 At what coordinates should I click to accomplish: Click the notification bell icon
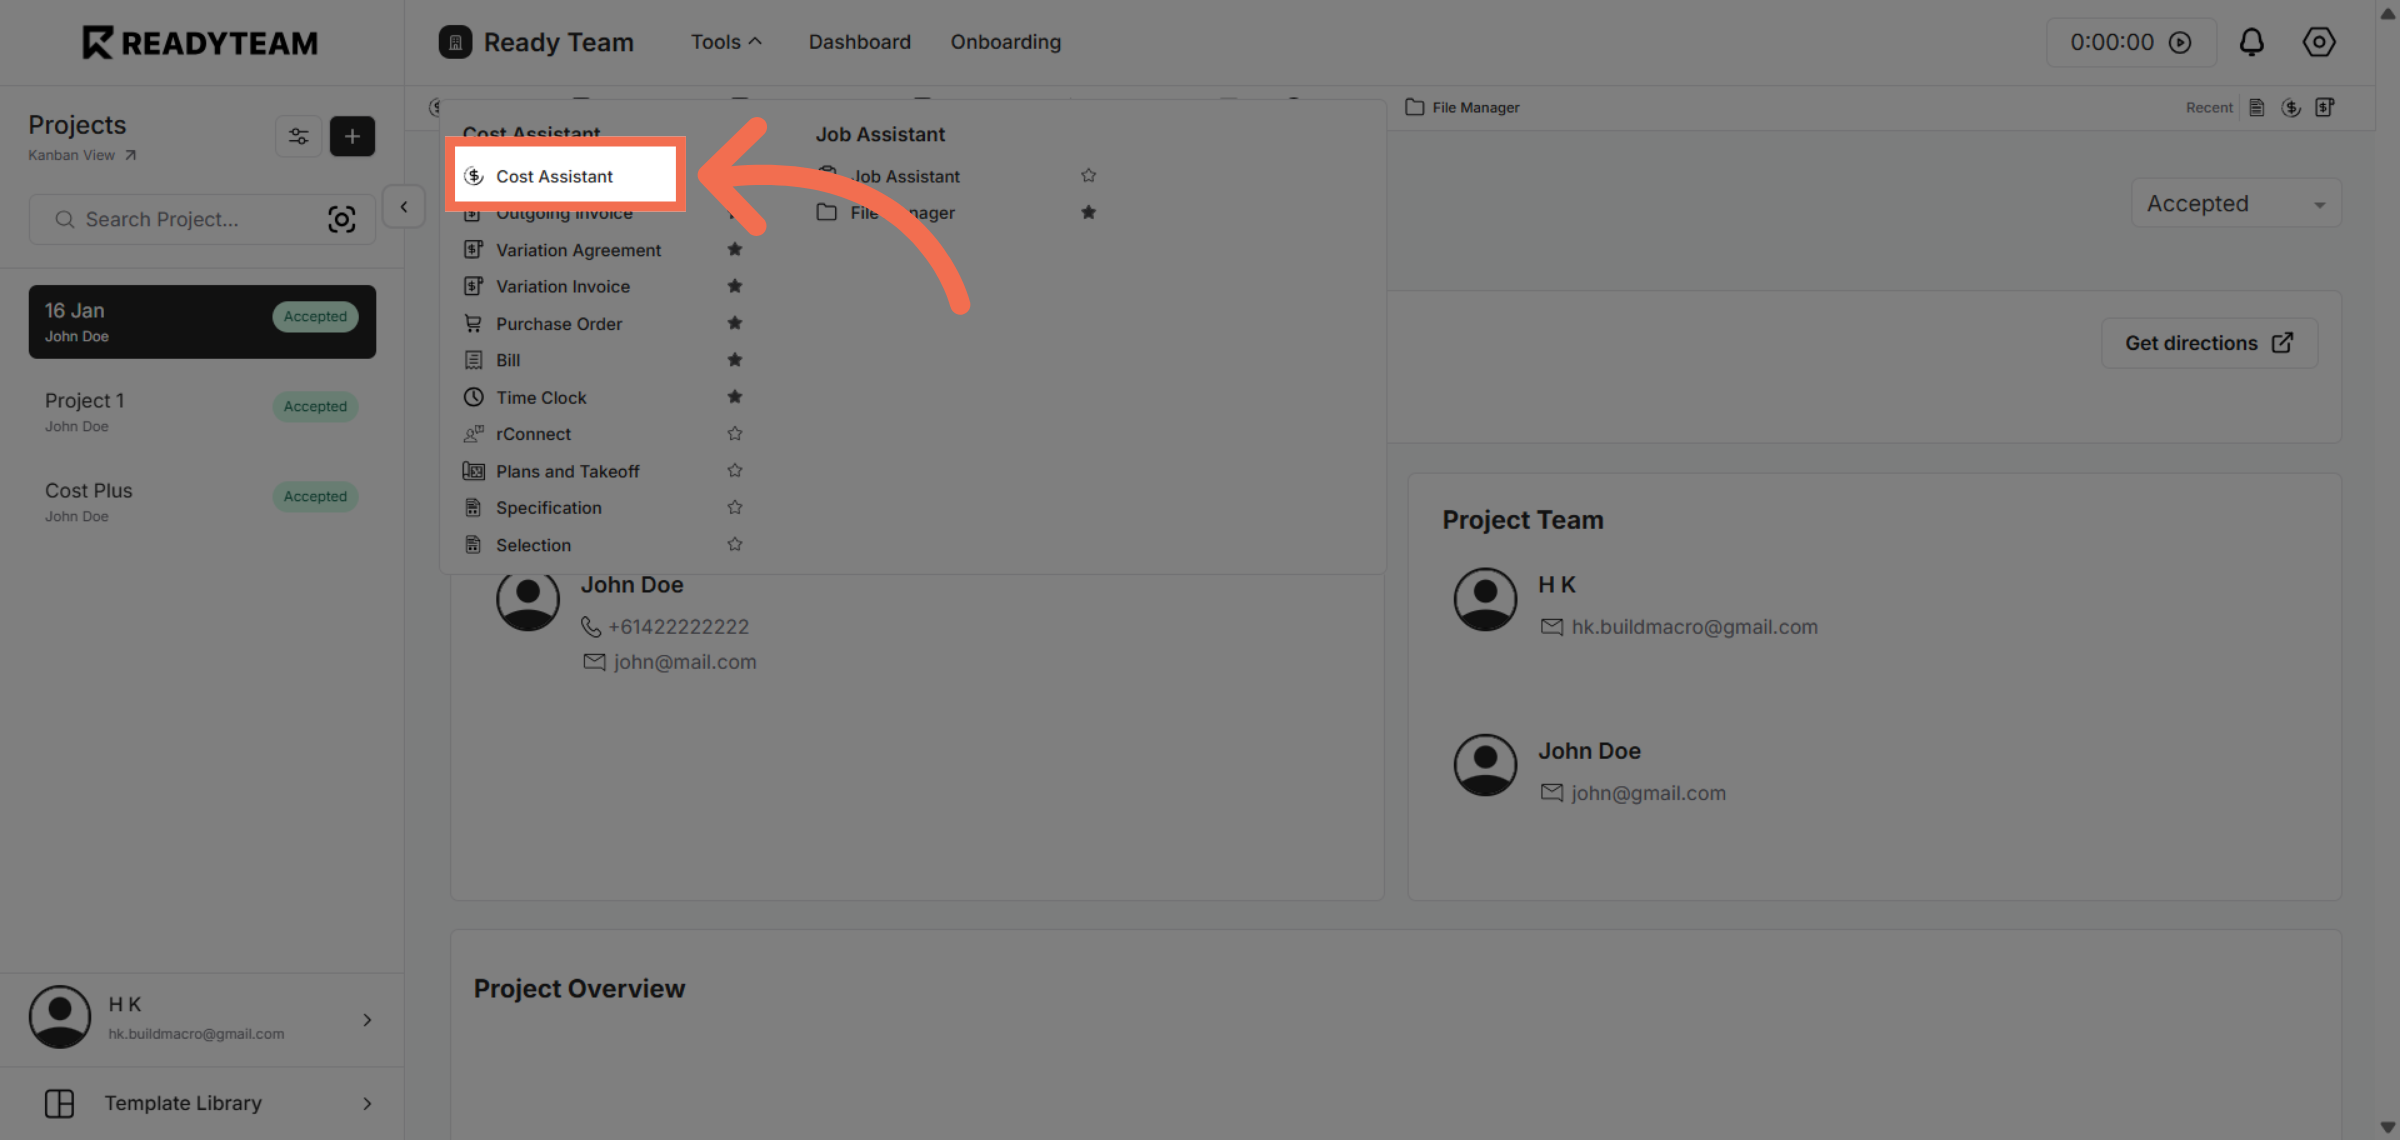tap(2251, 42)
